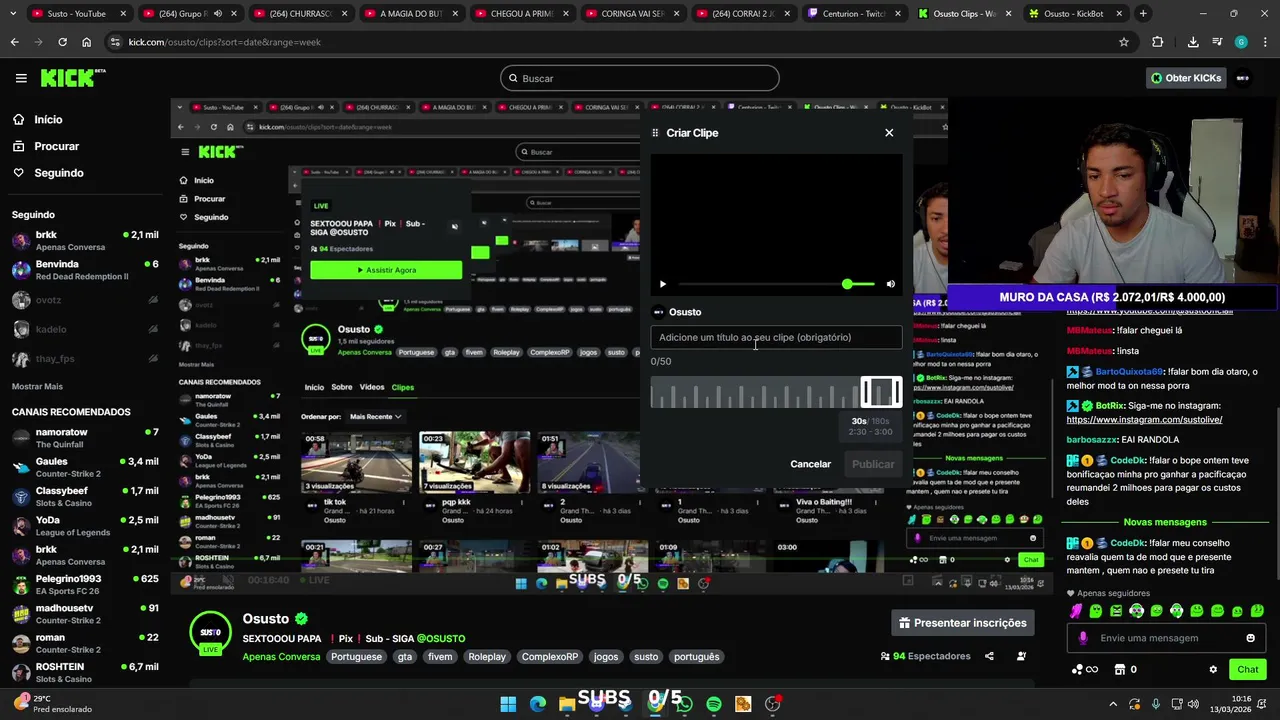Screen dimensions: 1280x720
Task: Open recommended channel Gaules
Action: click(x=85, y=467)
